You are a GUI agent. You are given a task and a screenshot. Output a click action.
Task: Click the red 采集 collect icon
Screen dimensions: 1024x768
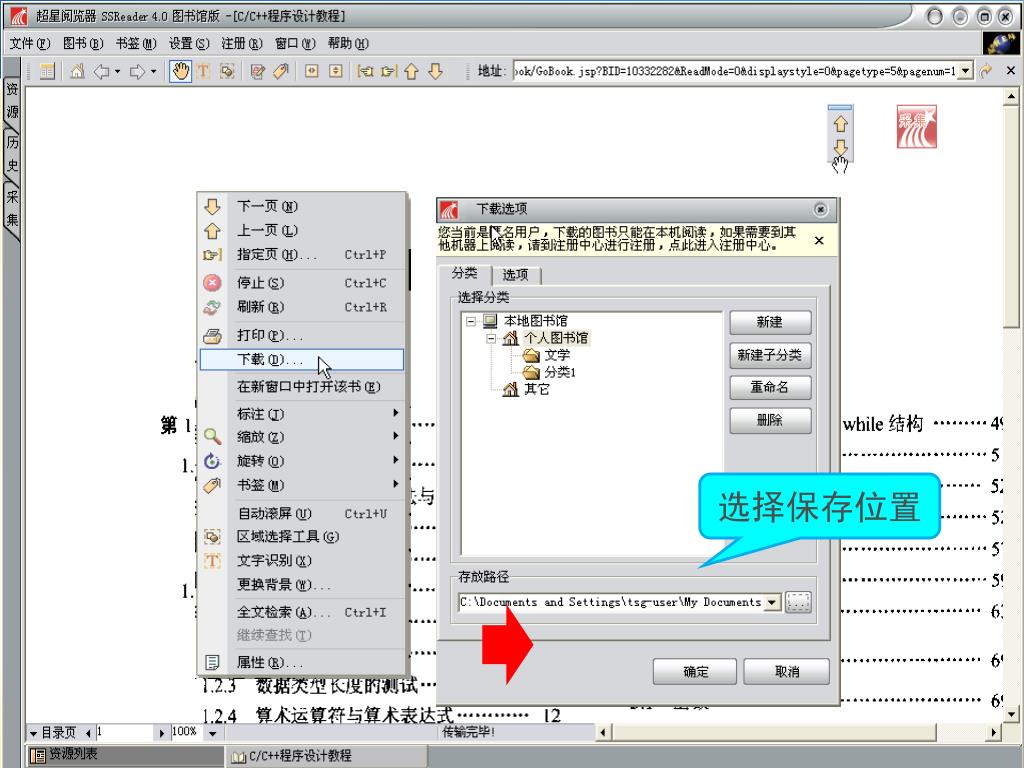[916, 127]
